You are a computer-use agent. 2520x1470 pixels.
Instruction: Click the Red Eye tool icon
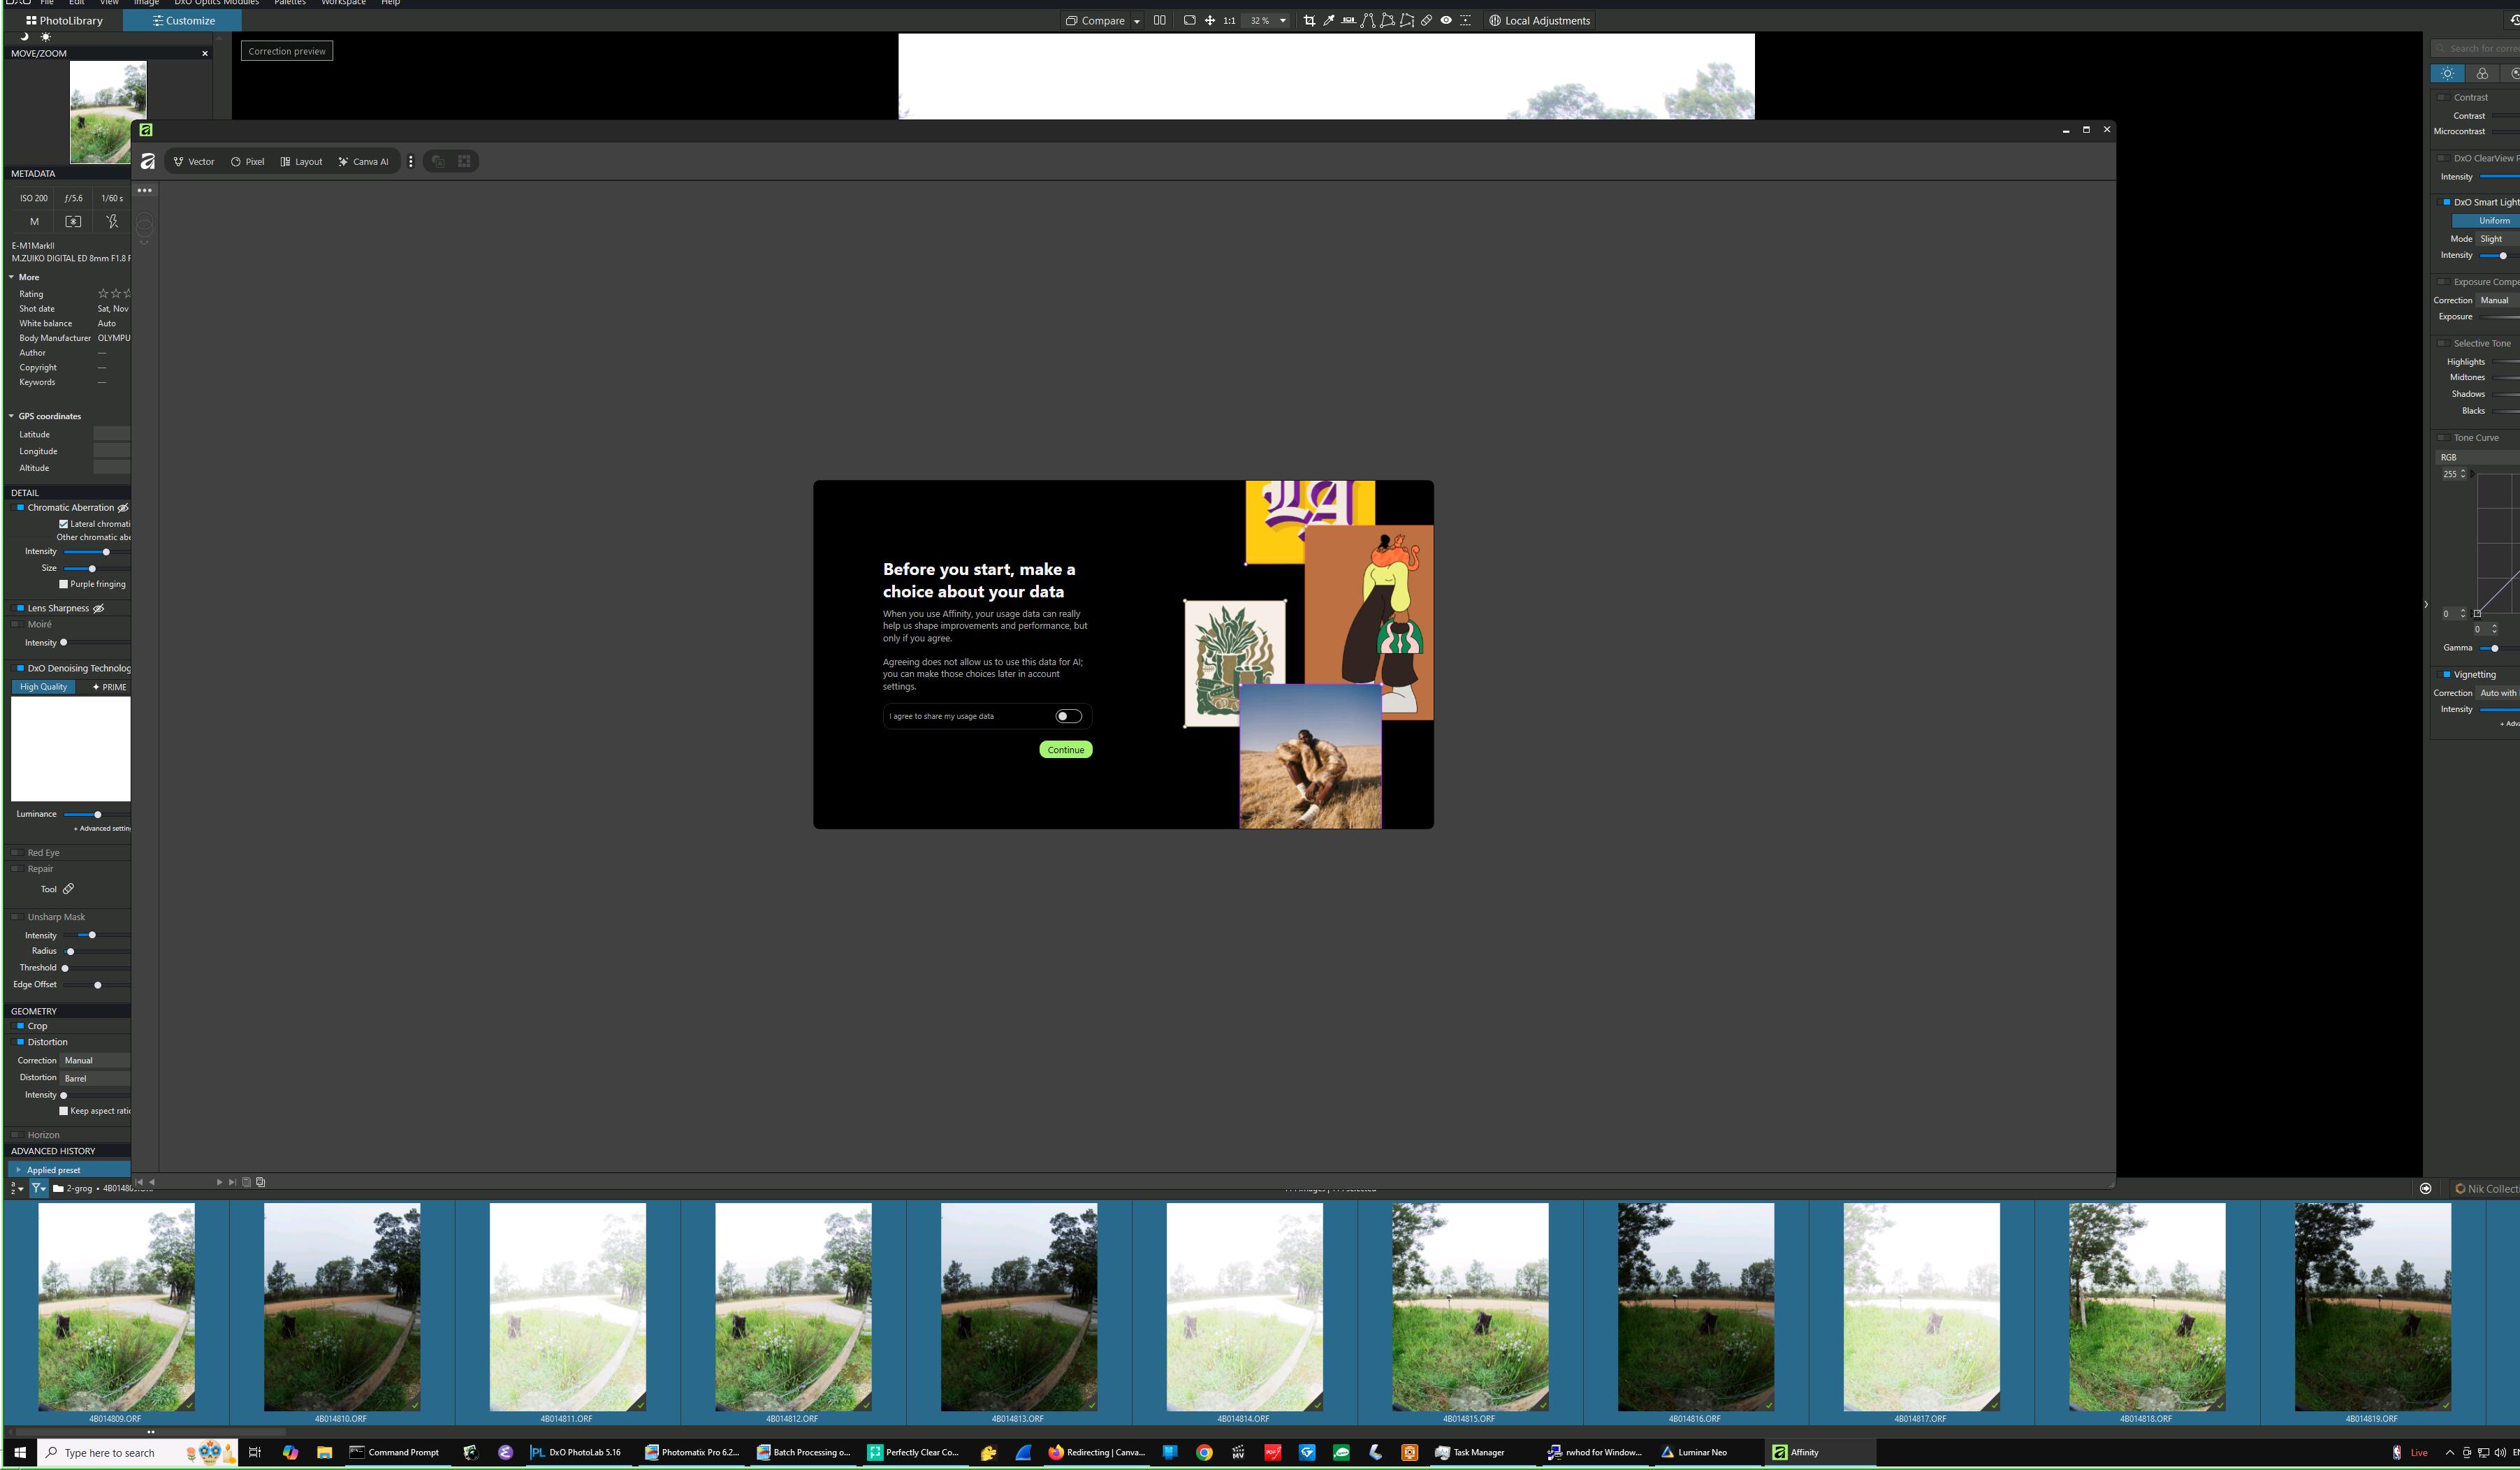[x=1446, y=20]
